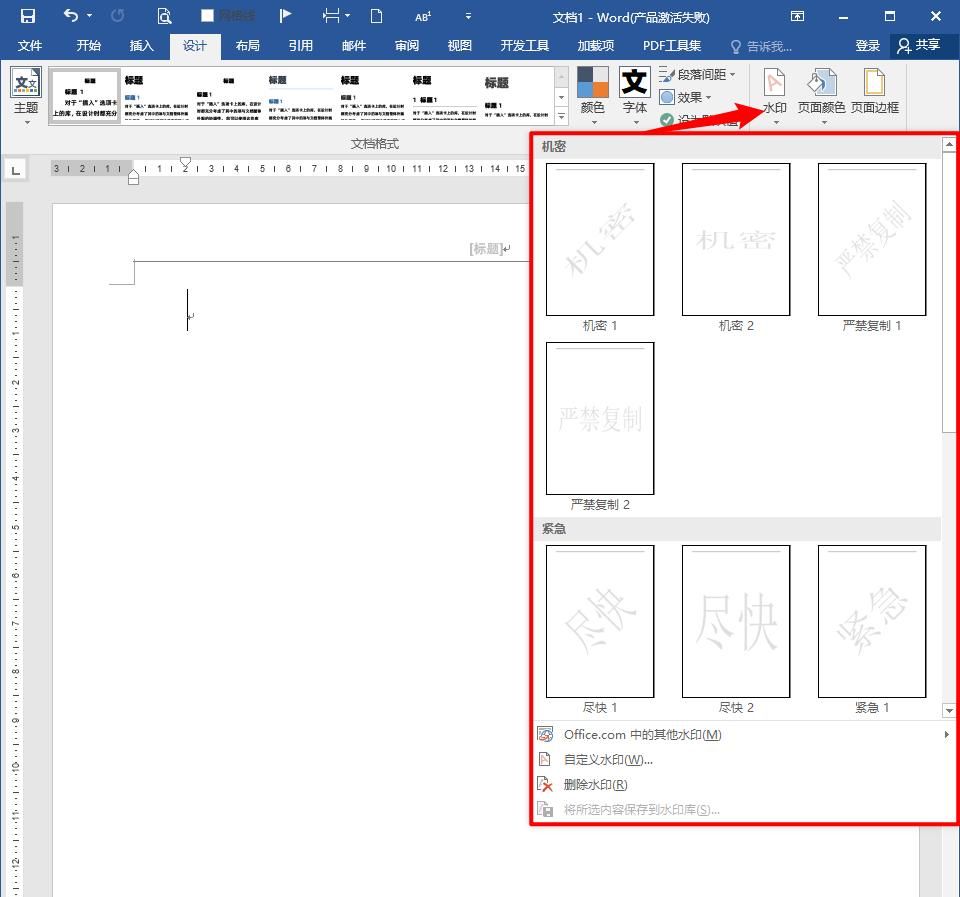Click the 告诉我 search box

pyautogui.click(x=762, y=47)
